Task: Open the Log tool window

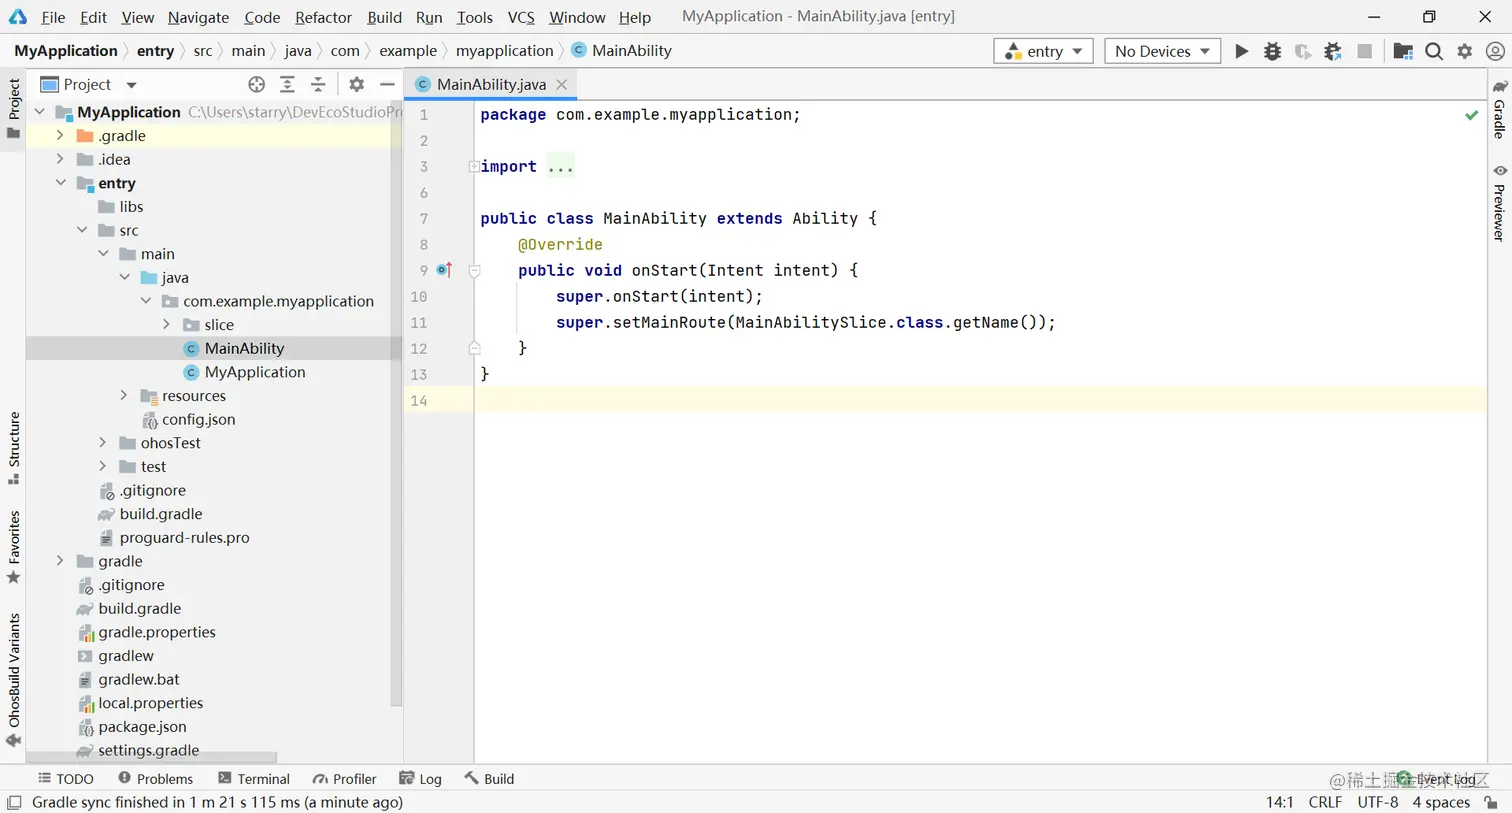Action: (420, 779)
